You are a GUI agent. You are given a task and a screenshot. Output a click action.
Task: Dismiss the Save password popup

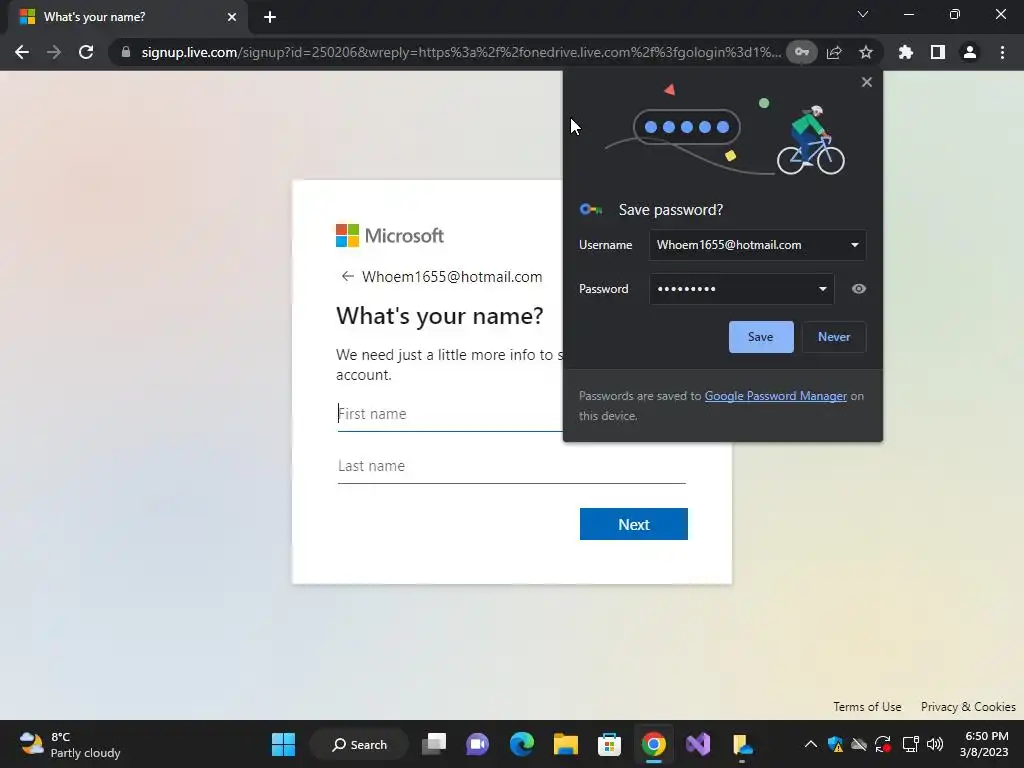click(867, 82)
